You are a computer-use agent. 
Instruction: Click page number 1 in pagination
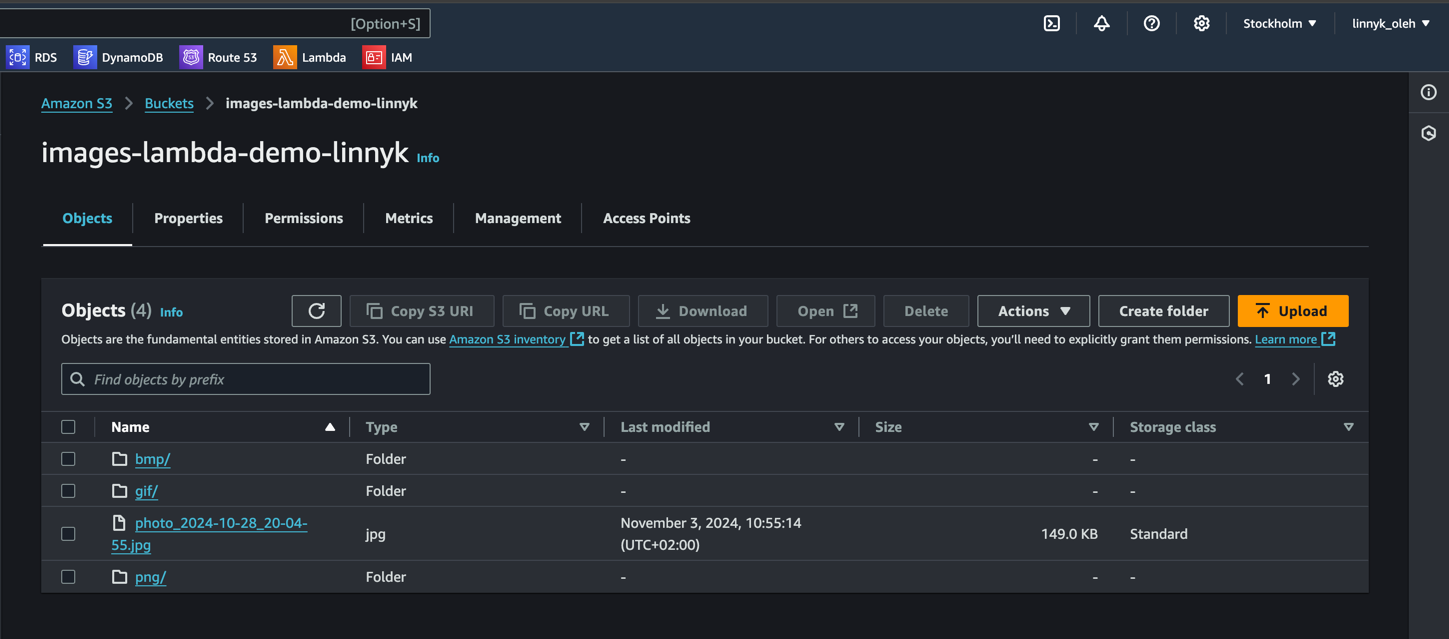click(1268, 379)
